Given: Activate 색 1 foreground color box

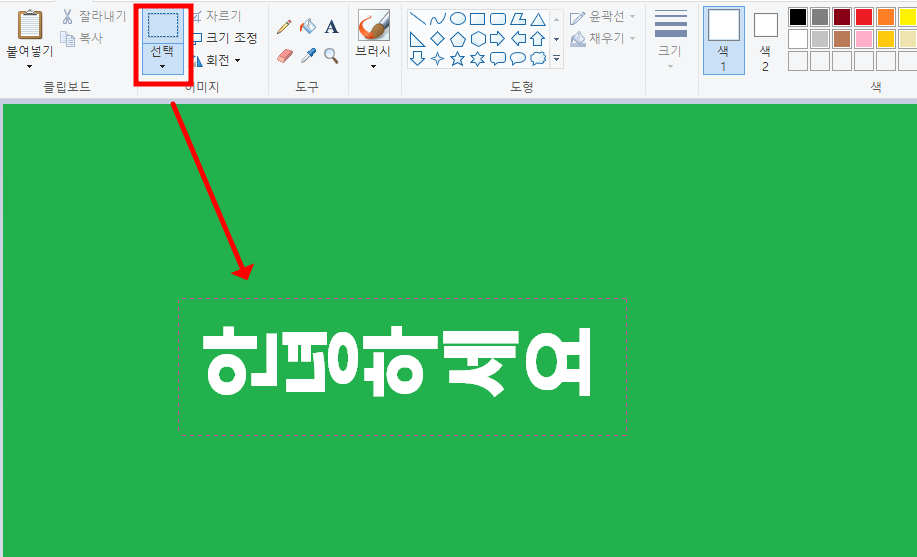Looking at the screenshot, I should point(723,40).
